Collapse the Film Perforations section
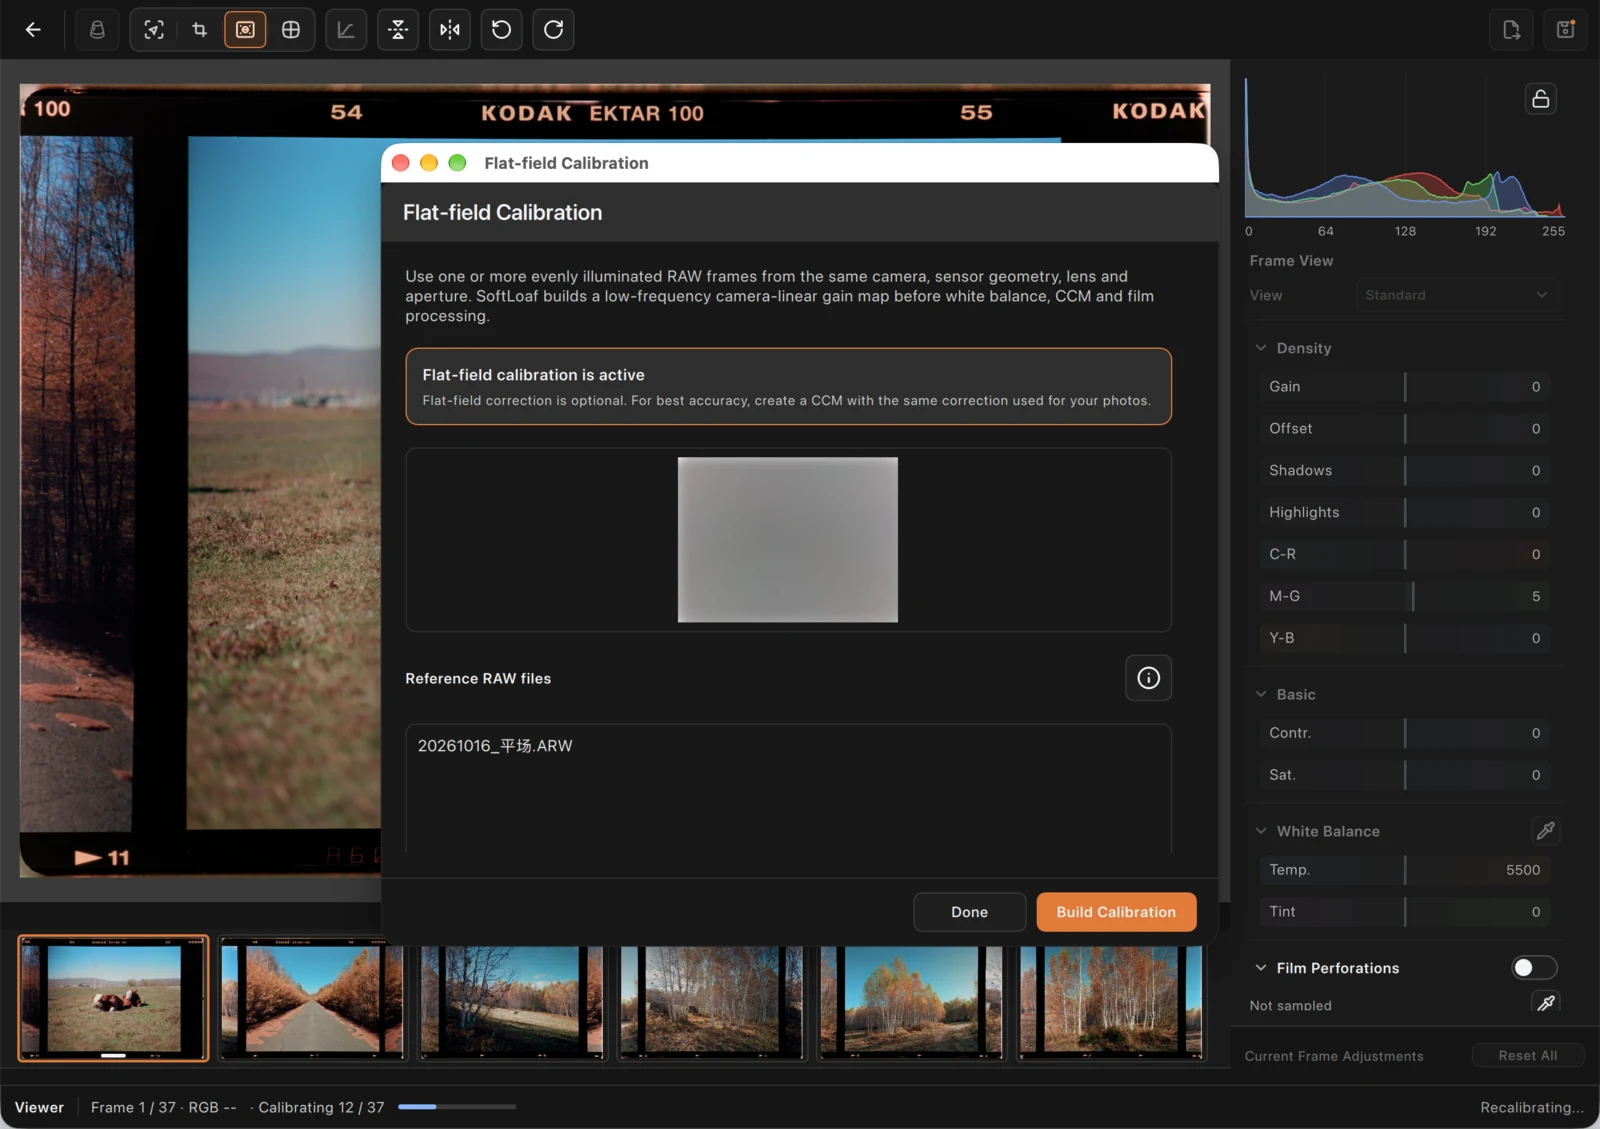1600x1129 pixels. [x=1261, y=968]
